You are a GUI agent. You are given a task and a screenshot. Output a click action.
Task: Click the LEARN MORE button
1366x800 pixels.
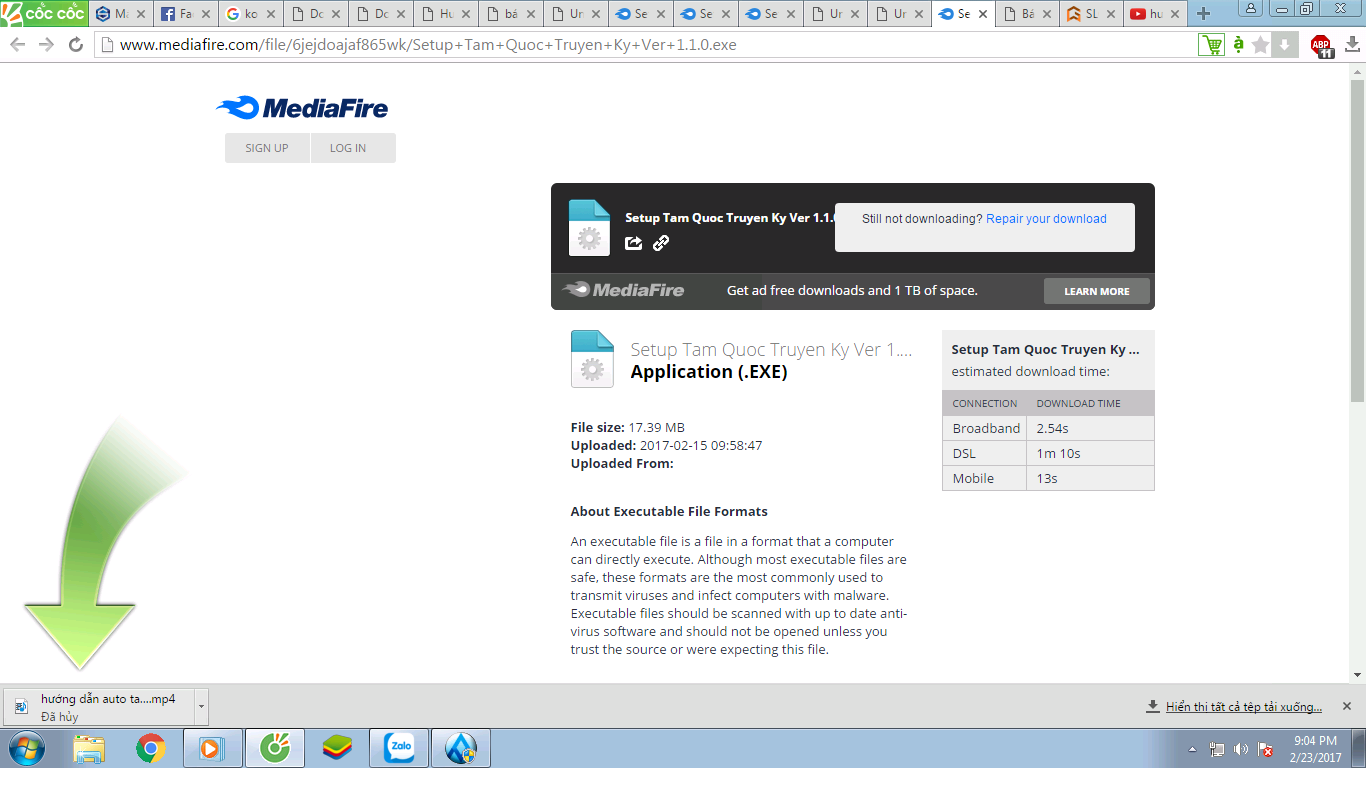pyautogui.click(x=1097, y=291)
